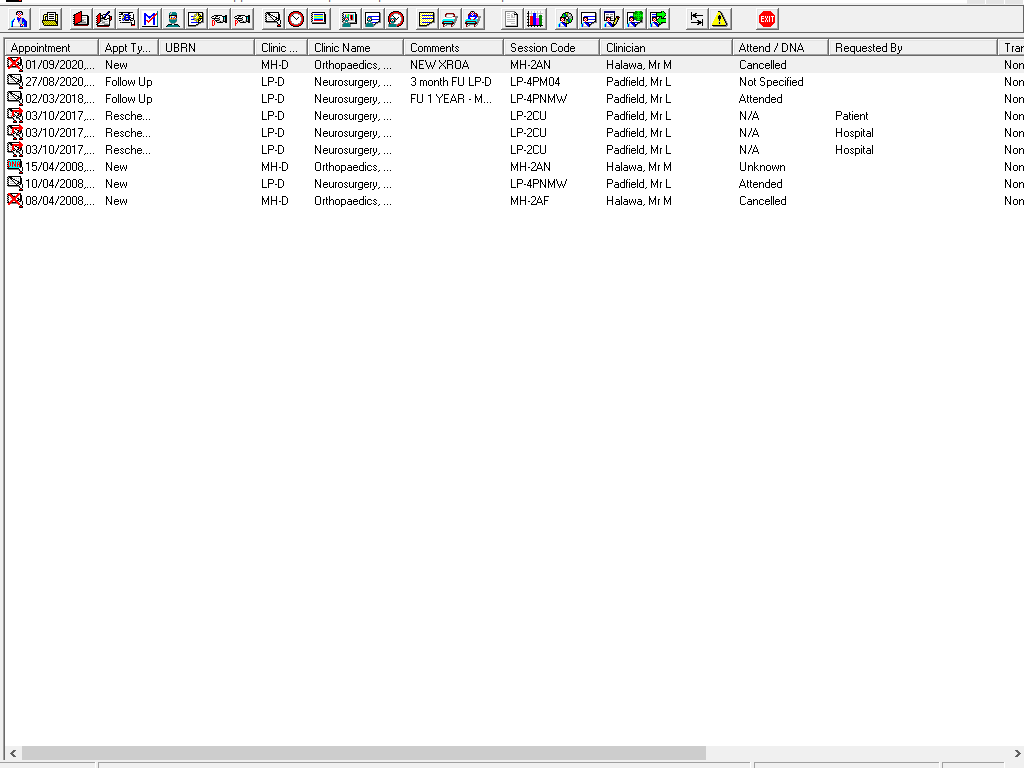Click the horizontal scrollbar right arrow
This screenshot has width=1024, height=768.
tap(1017, 753)
